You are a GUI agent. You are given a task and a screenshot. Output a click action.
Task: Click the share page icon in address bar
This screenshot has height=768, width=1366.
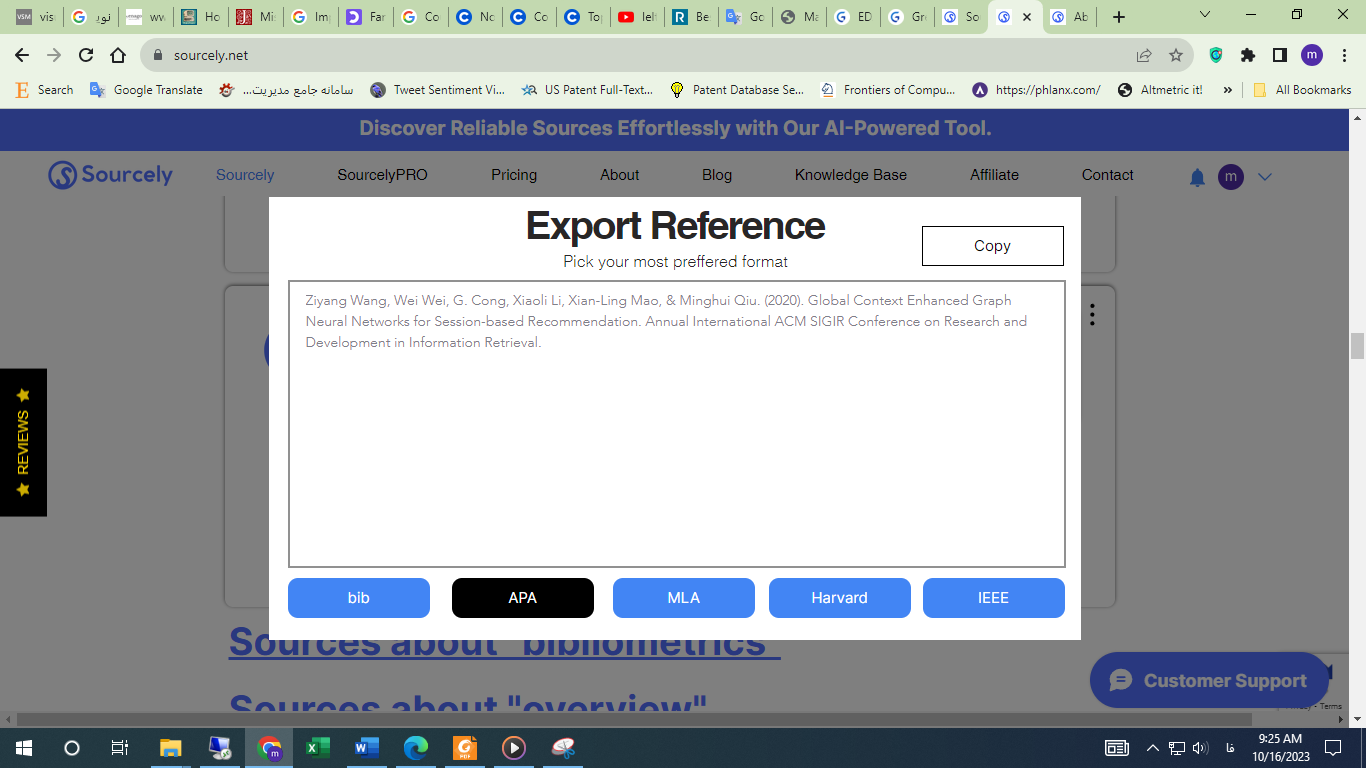(x=1144, y=55)
